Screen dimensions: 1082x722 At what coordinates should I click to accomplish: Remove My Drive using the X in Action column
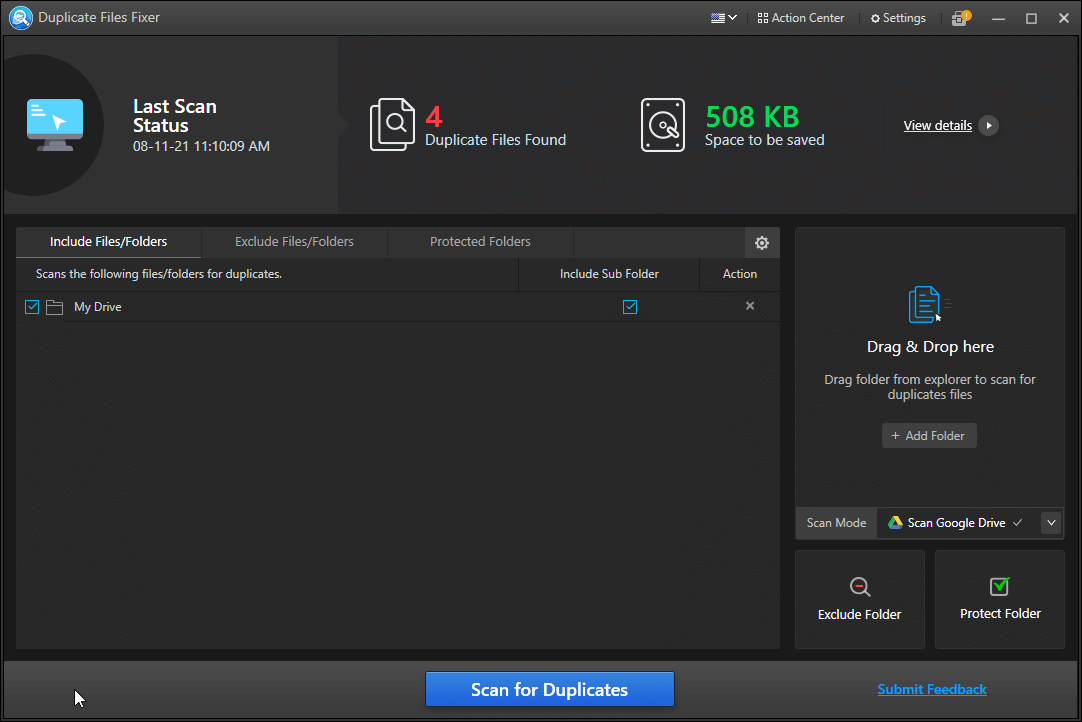coord(750,306)
